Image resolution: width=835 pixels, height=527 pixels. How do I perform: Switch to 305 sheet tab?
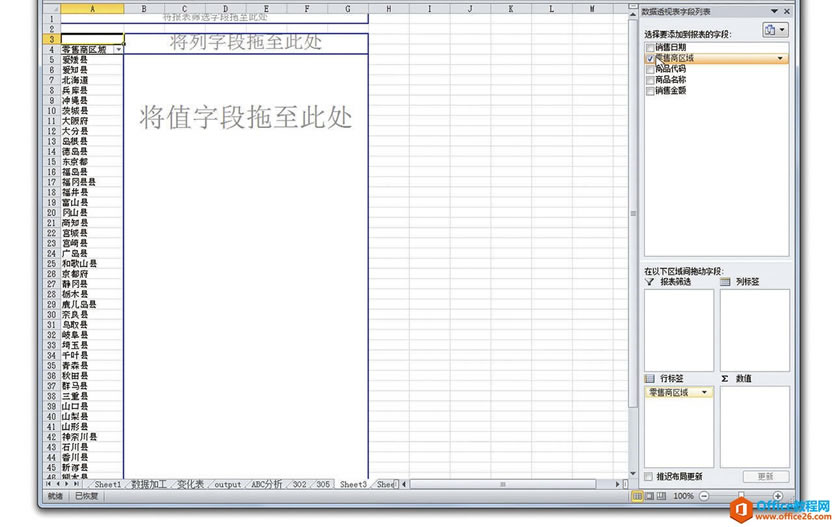pyautogui.click(x=323, y=484)
